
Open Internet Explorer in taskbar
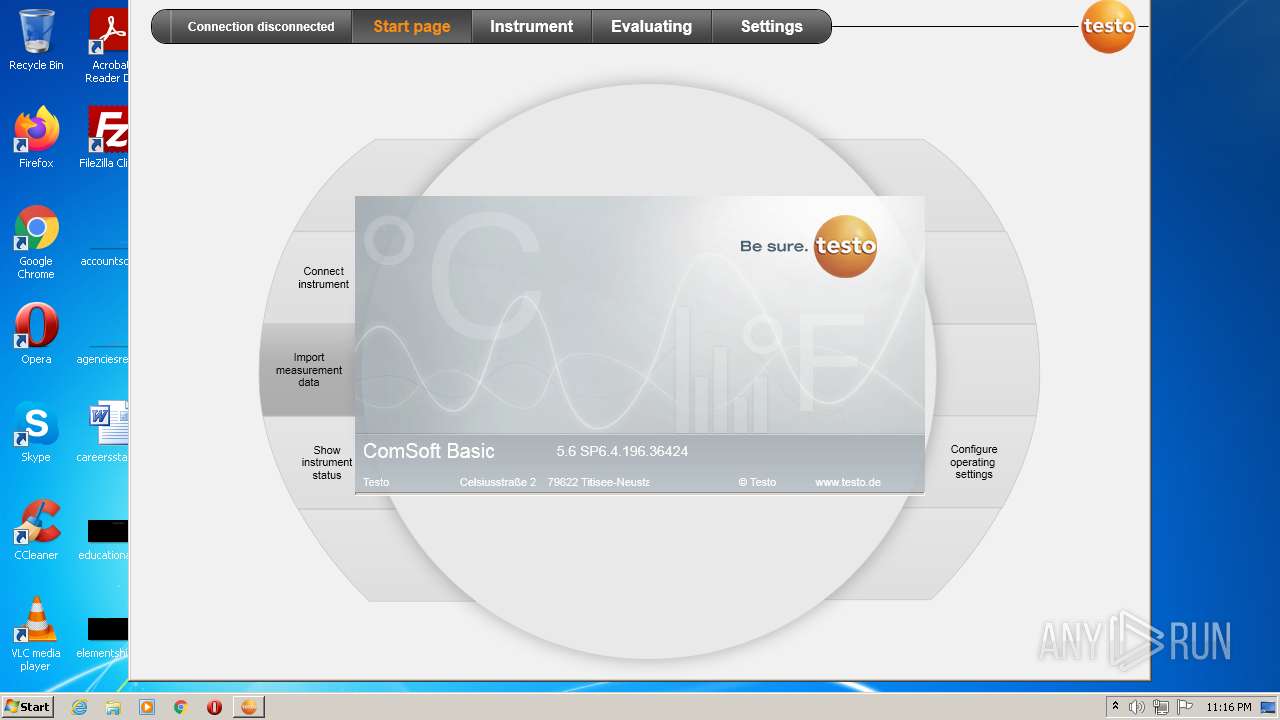pos(79,707)
